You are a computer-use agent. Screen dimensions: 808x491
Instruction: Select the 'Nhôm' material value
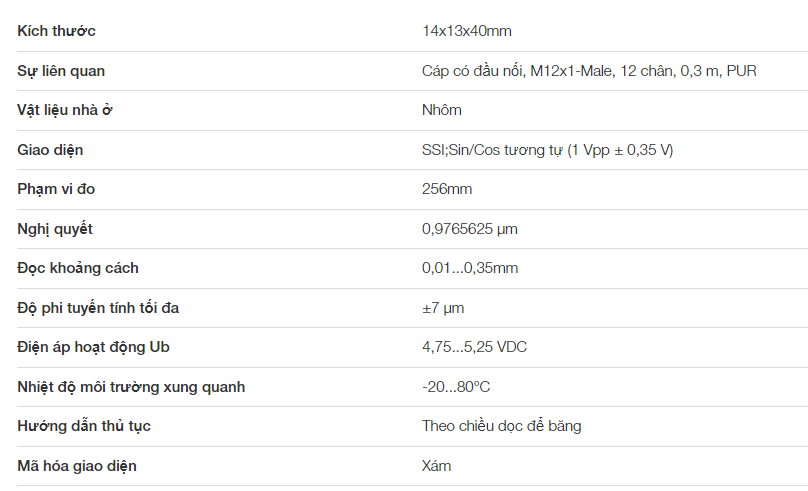coord(442,110)
